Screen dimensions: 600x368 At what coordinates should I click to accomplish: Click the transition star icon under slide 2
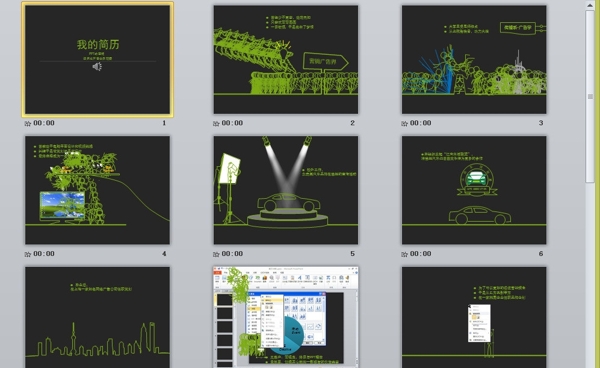pos(216,124)
